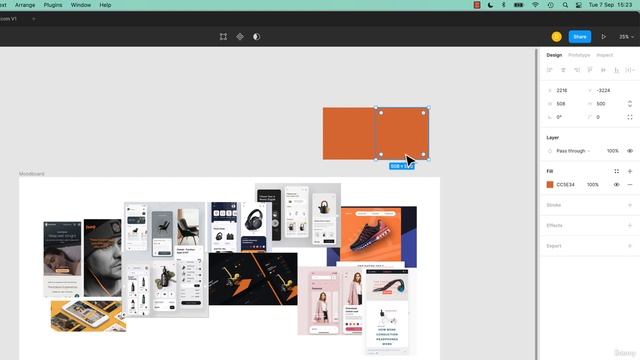Click the Present play button
This screenshot has width=640, height=360.
click(x=603, y=37)
